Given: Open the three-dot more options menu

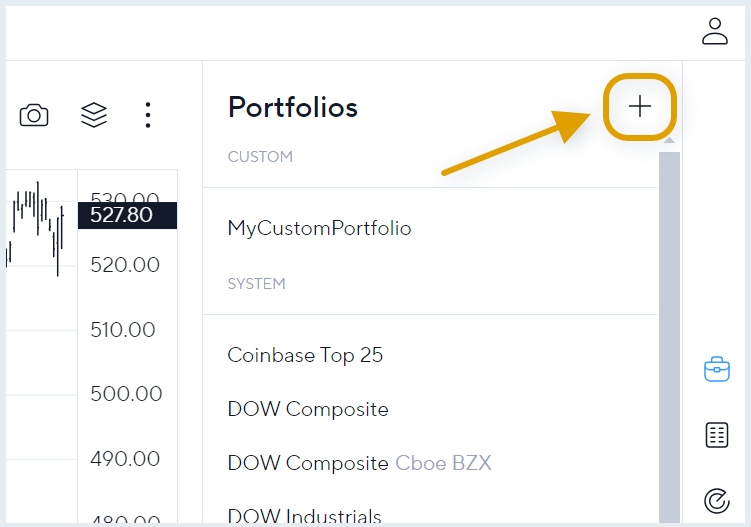Looking at the screenshot, I should [148, 115].
